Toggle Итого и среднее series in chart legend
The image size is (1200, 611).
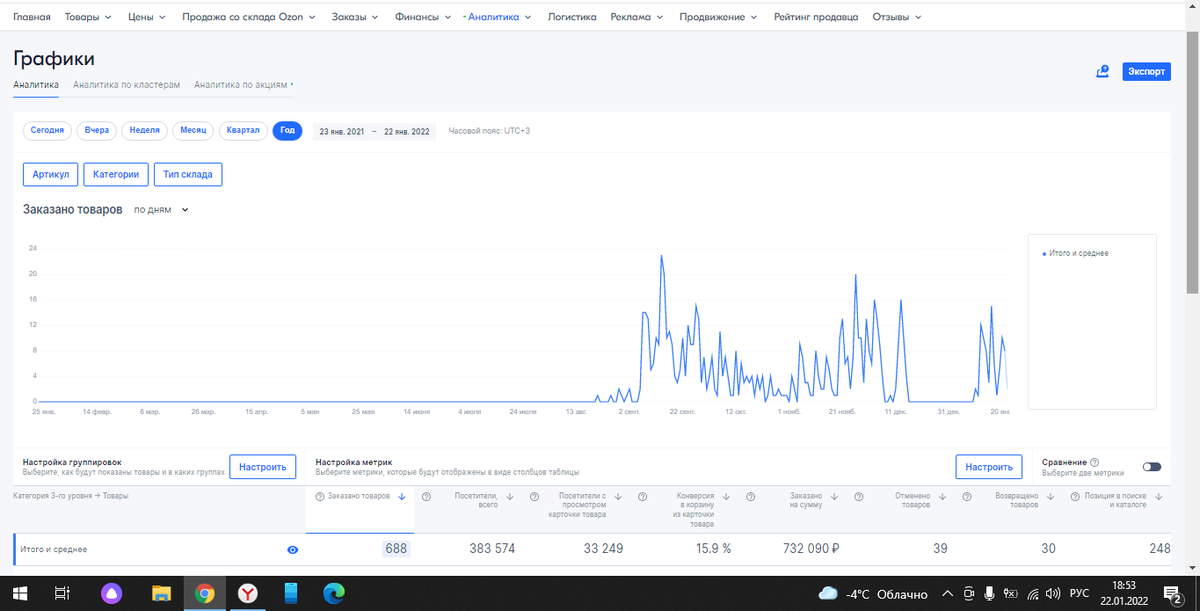(x=1075, y=253)
